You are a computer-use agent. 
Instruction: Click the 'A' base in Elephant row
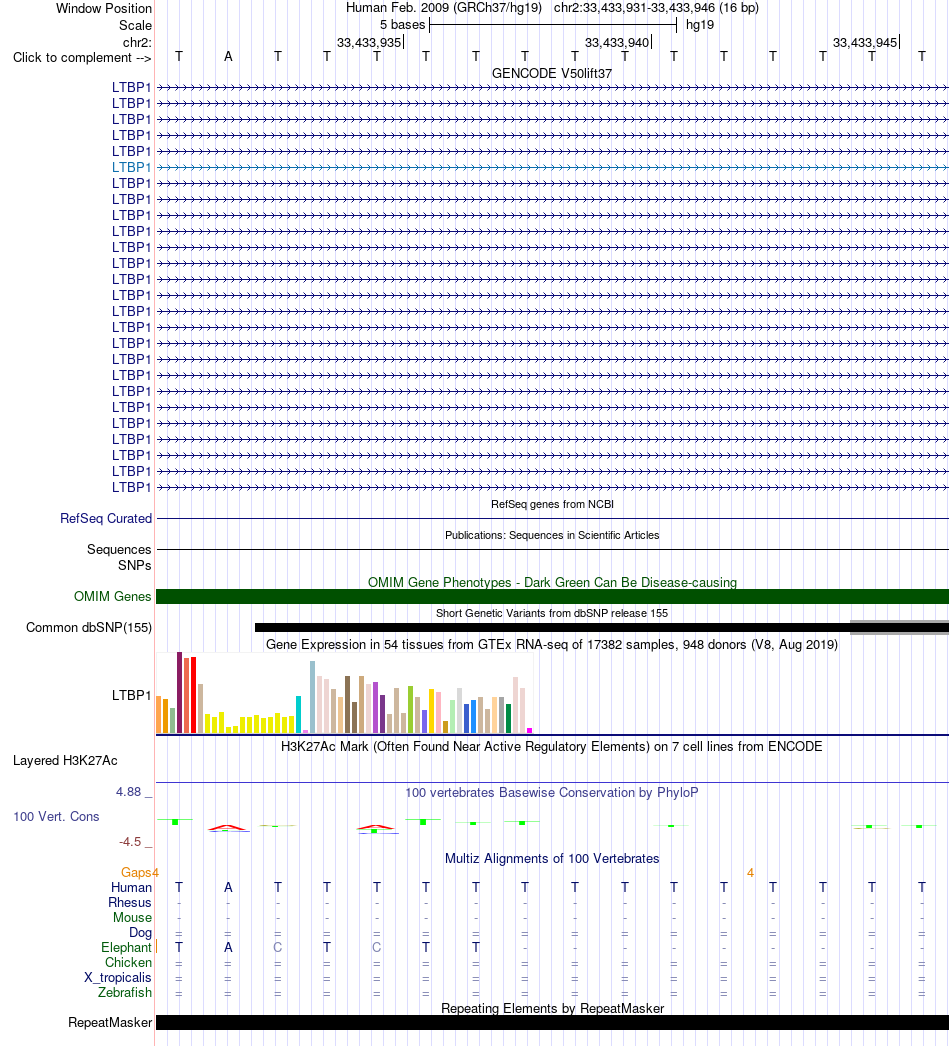(228, 947)
